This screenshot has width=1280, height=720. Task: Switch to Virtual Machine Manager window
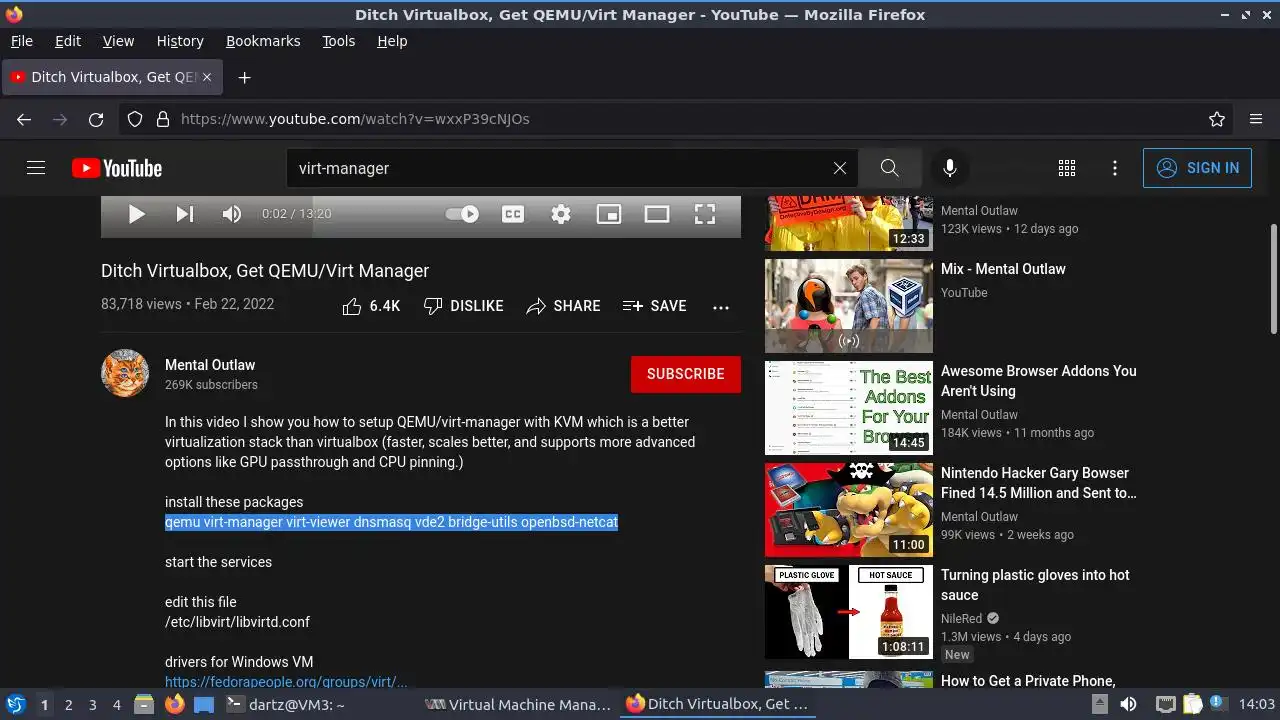tap(517, 705)
